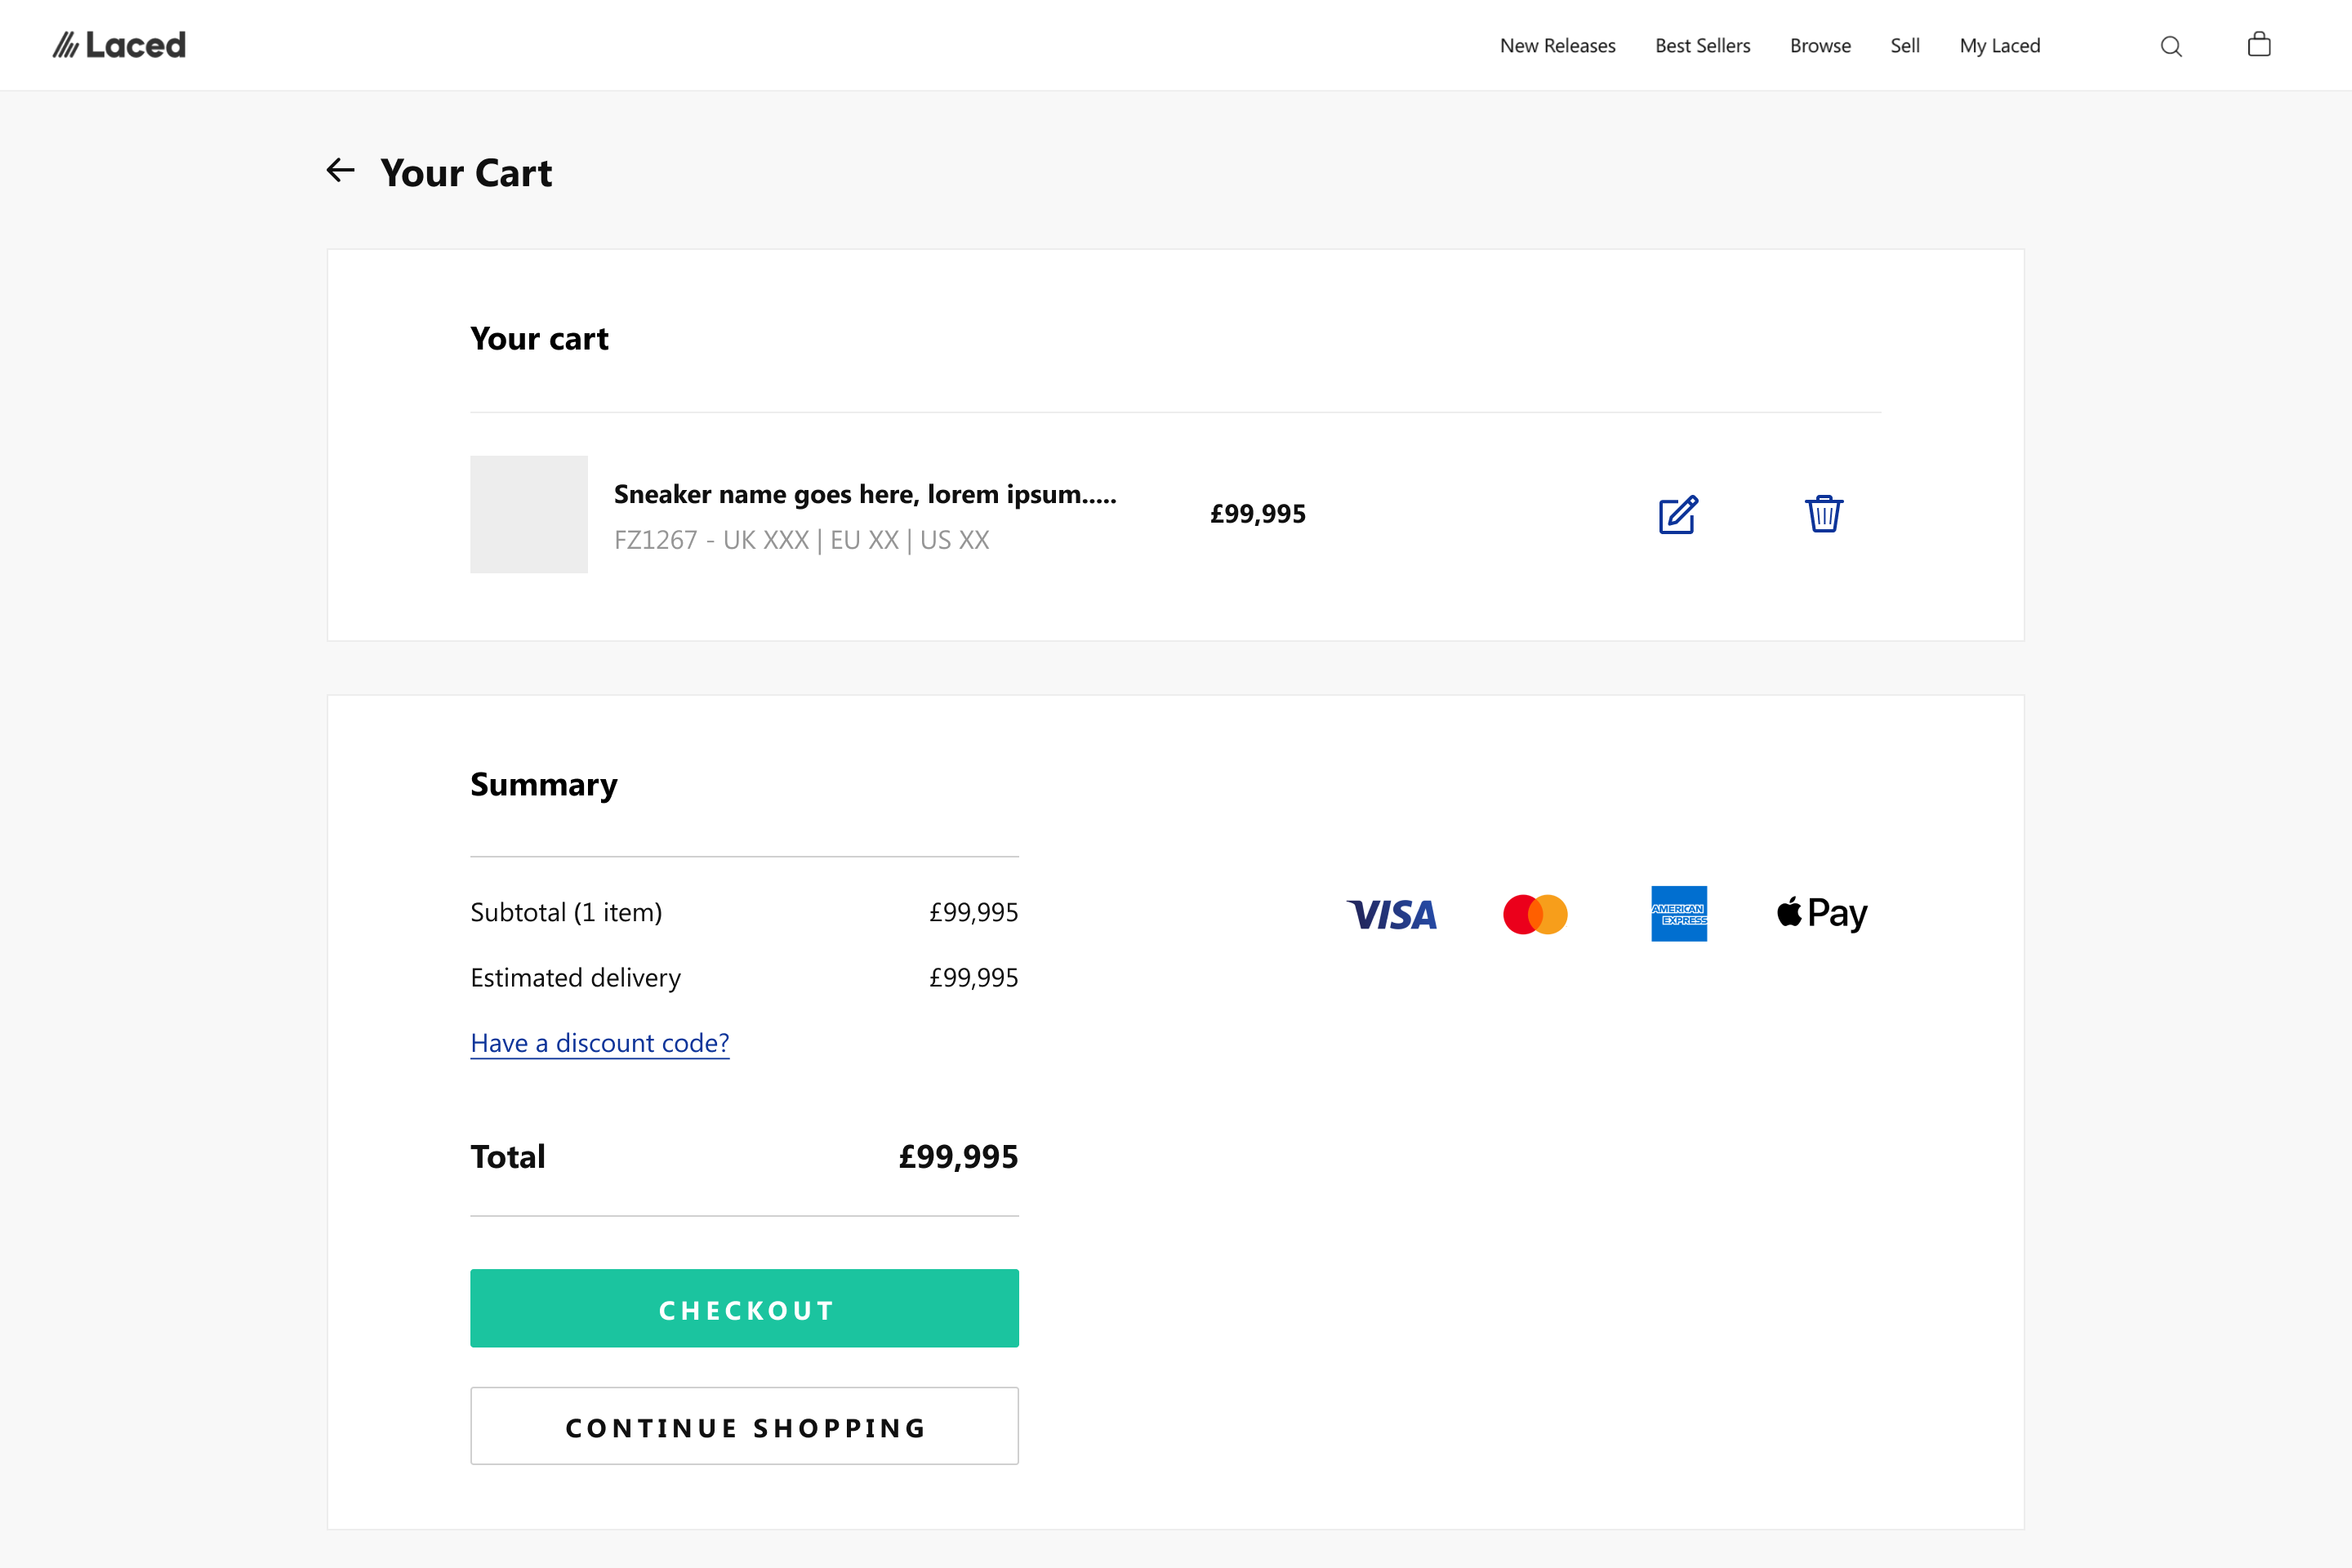
Task: Click the sneaker product thumbnail placeholder
Action: click(529, 514)
